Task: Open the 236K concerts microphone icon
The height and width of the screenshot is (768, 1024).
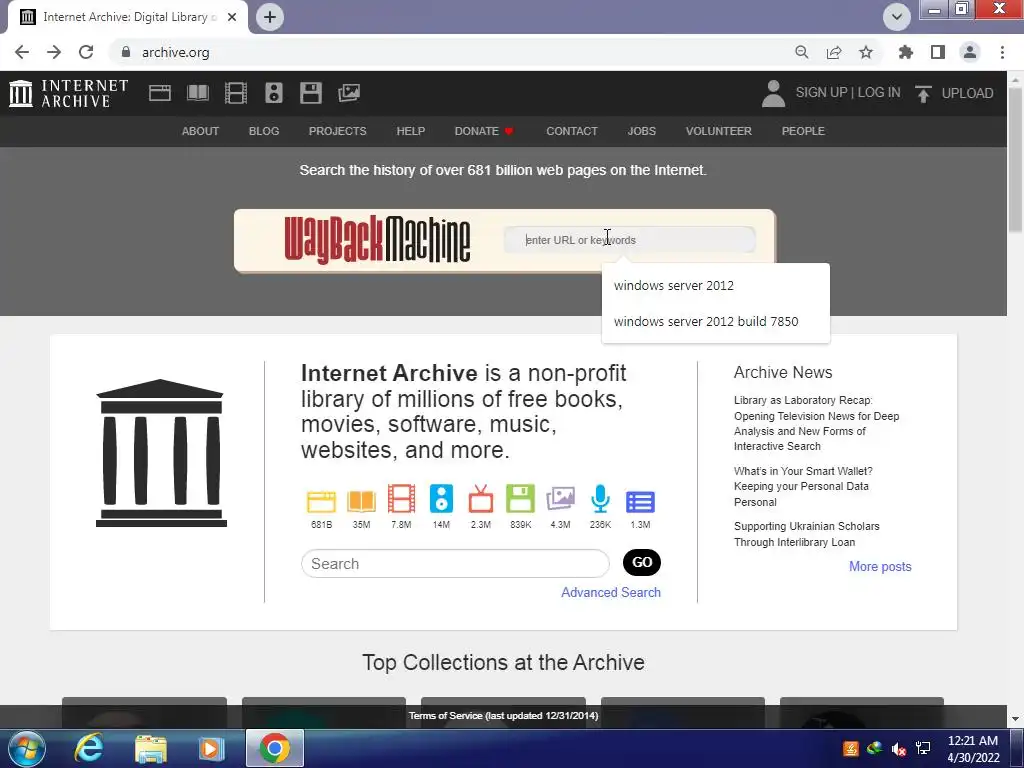Action: 600,499
